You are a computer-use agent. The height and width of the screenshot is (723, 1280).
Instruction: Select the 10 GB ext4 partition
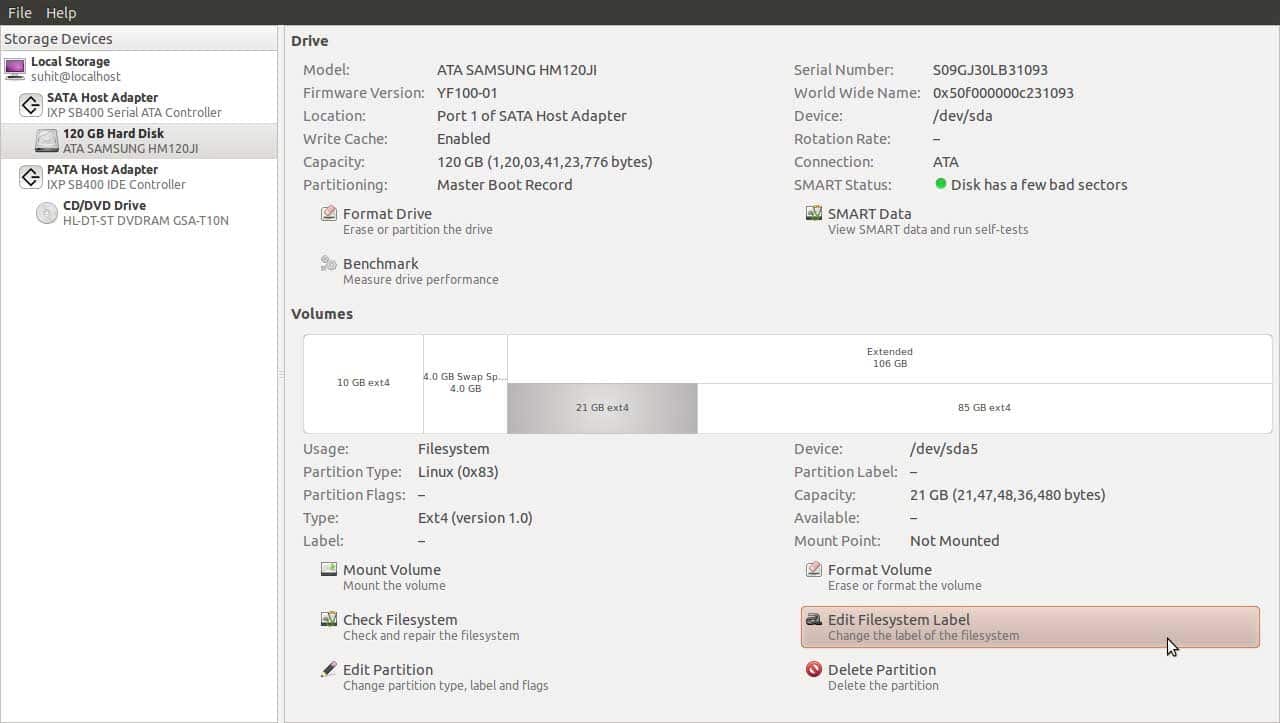pos(363,383)
